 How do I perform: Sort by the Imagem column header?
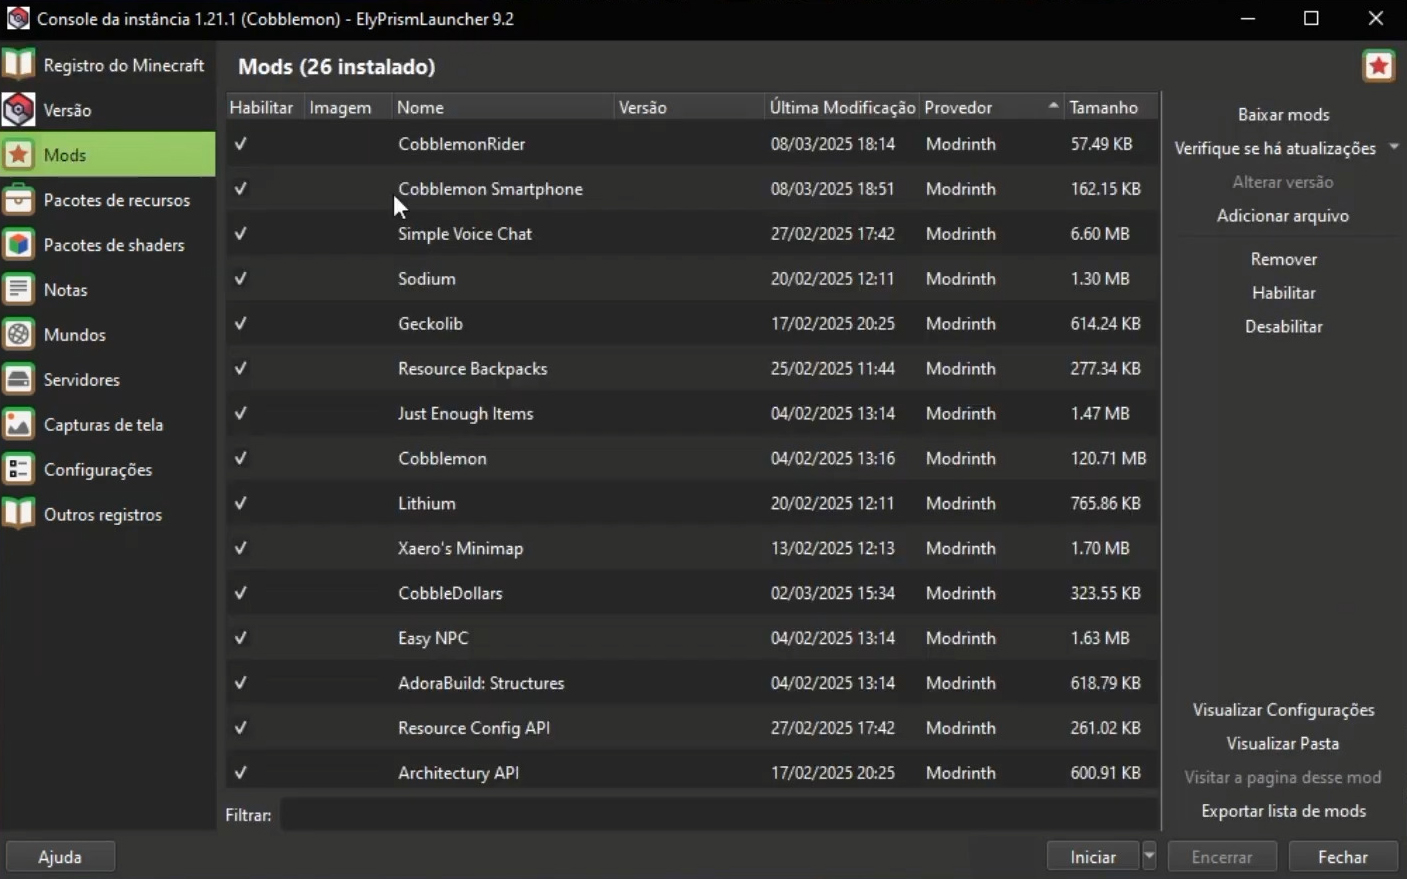click(x=347, y=107)
